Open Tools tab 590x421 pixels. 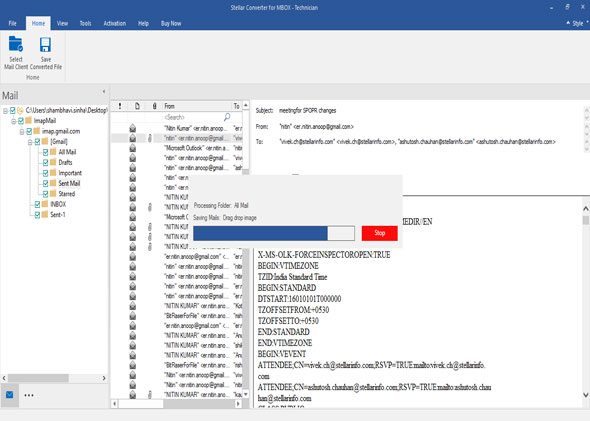85,23
